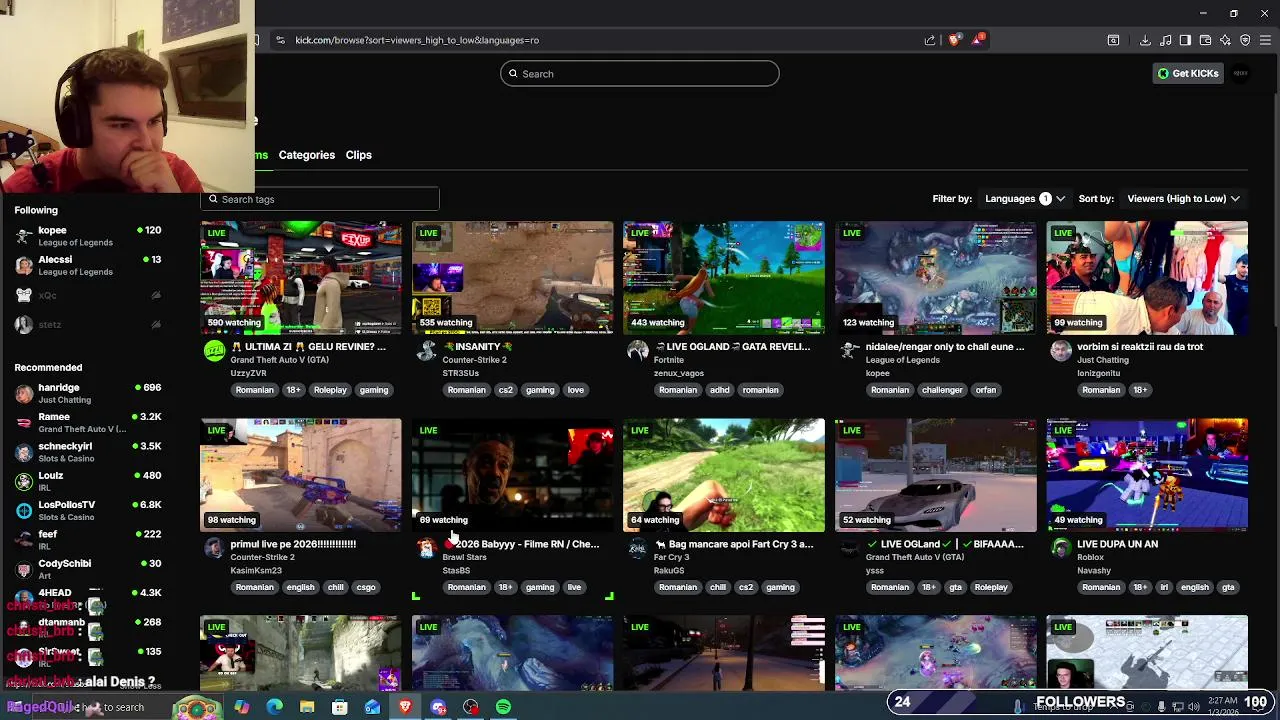Open Far Cry 3 stream thumbnail
The image size is (1280, 720).
click(724, 475)
